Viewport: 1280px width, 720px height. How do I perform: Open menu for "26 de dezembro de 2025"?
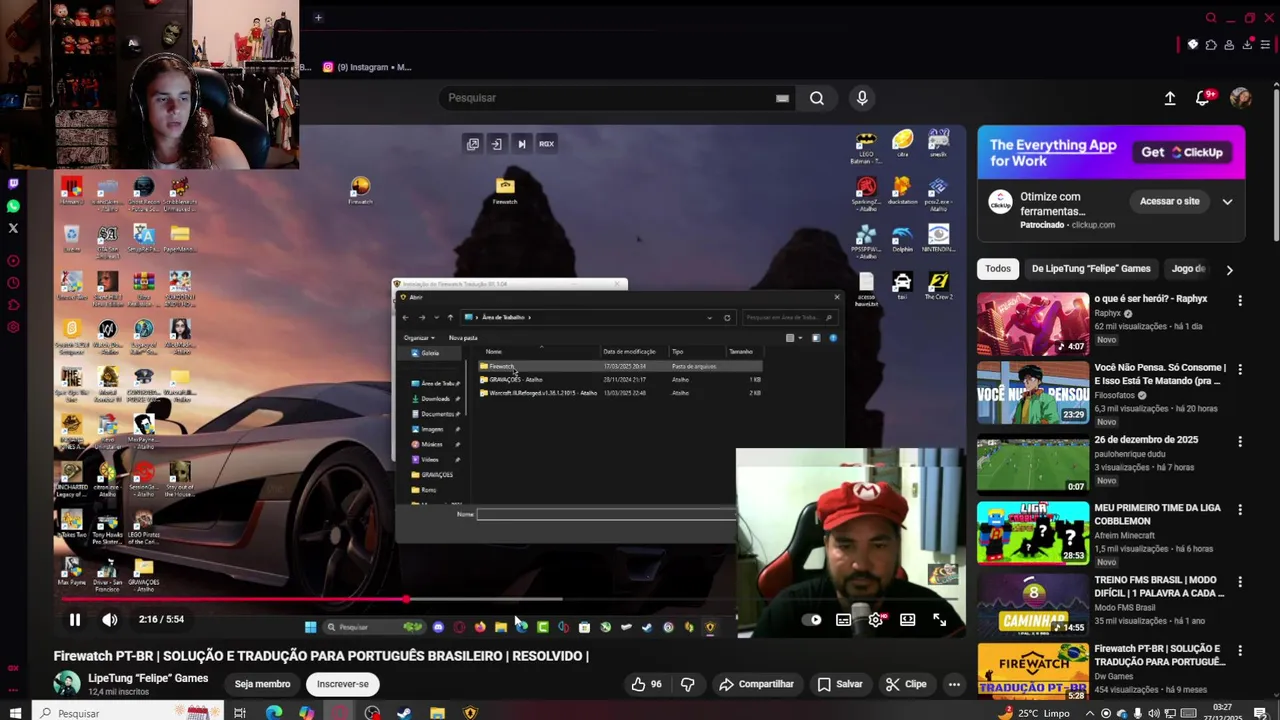(1240, 441)
